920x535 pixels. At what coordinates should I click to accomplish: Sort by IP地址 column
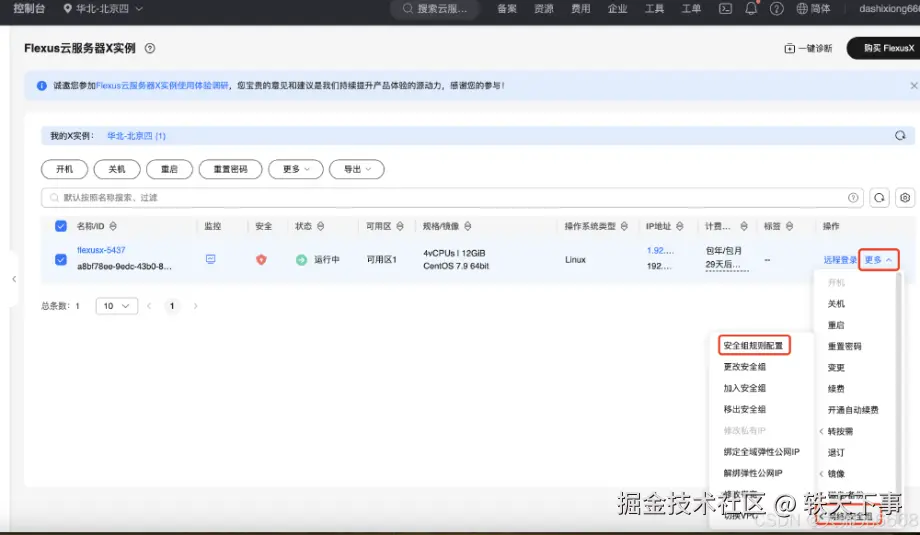click(679, 226)
